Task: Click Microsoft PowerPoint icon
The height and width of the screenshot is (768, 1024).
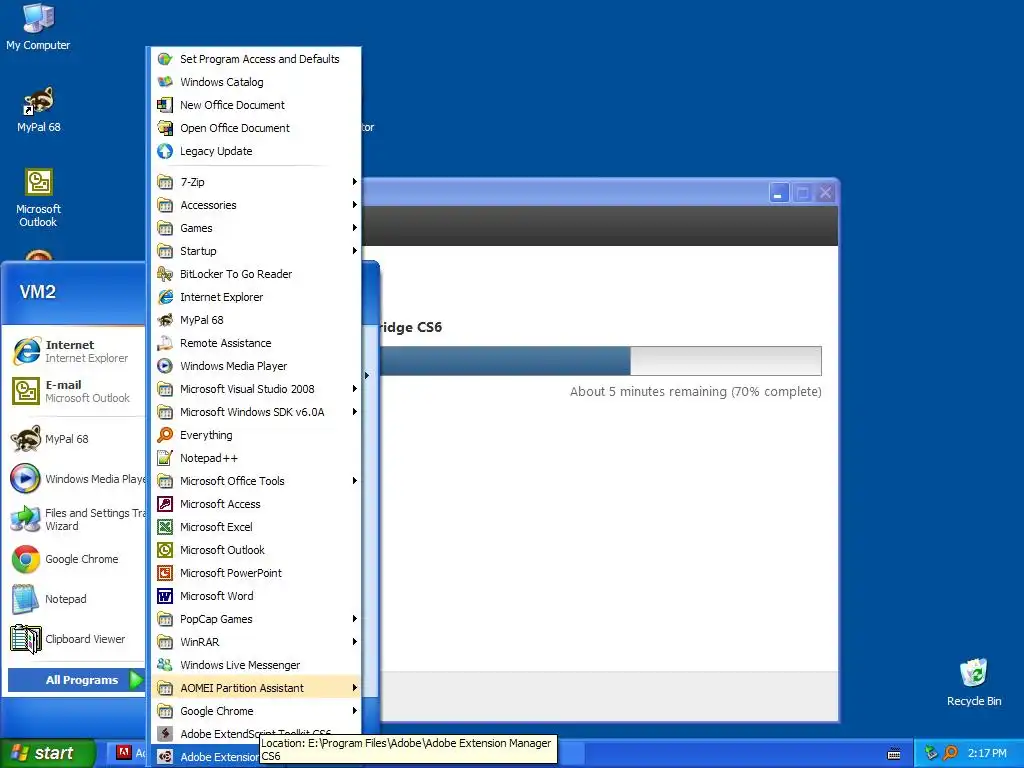Action: (x=165, y=573)
